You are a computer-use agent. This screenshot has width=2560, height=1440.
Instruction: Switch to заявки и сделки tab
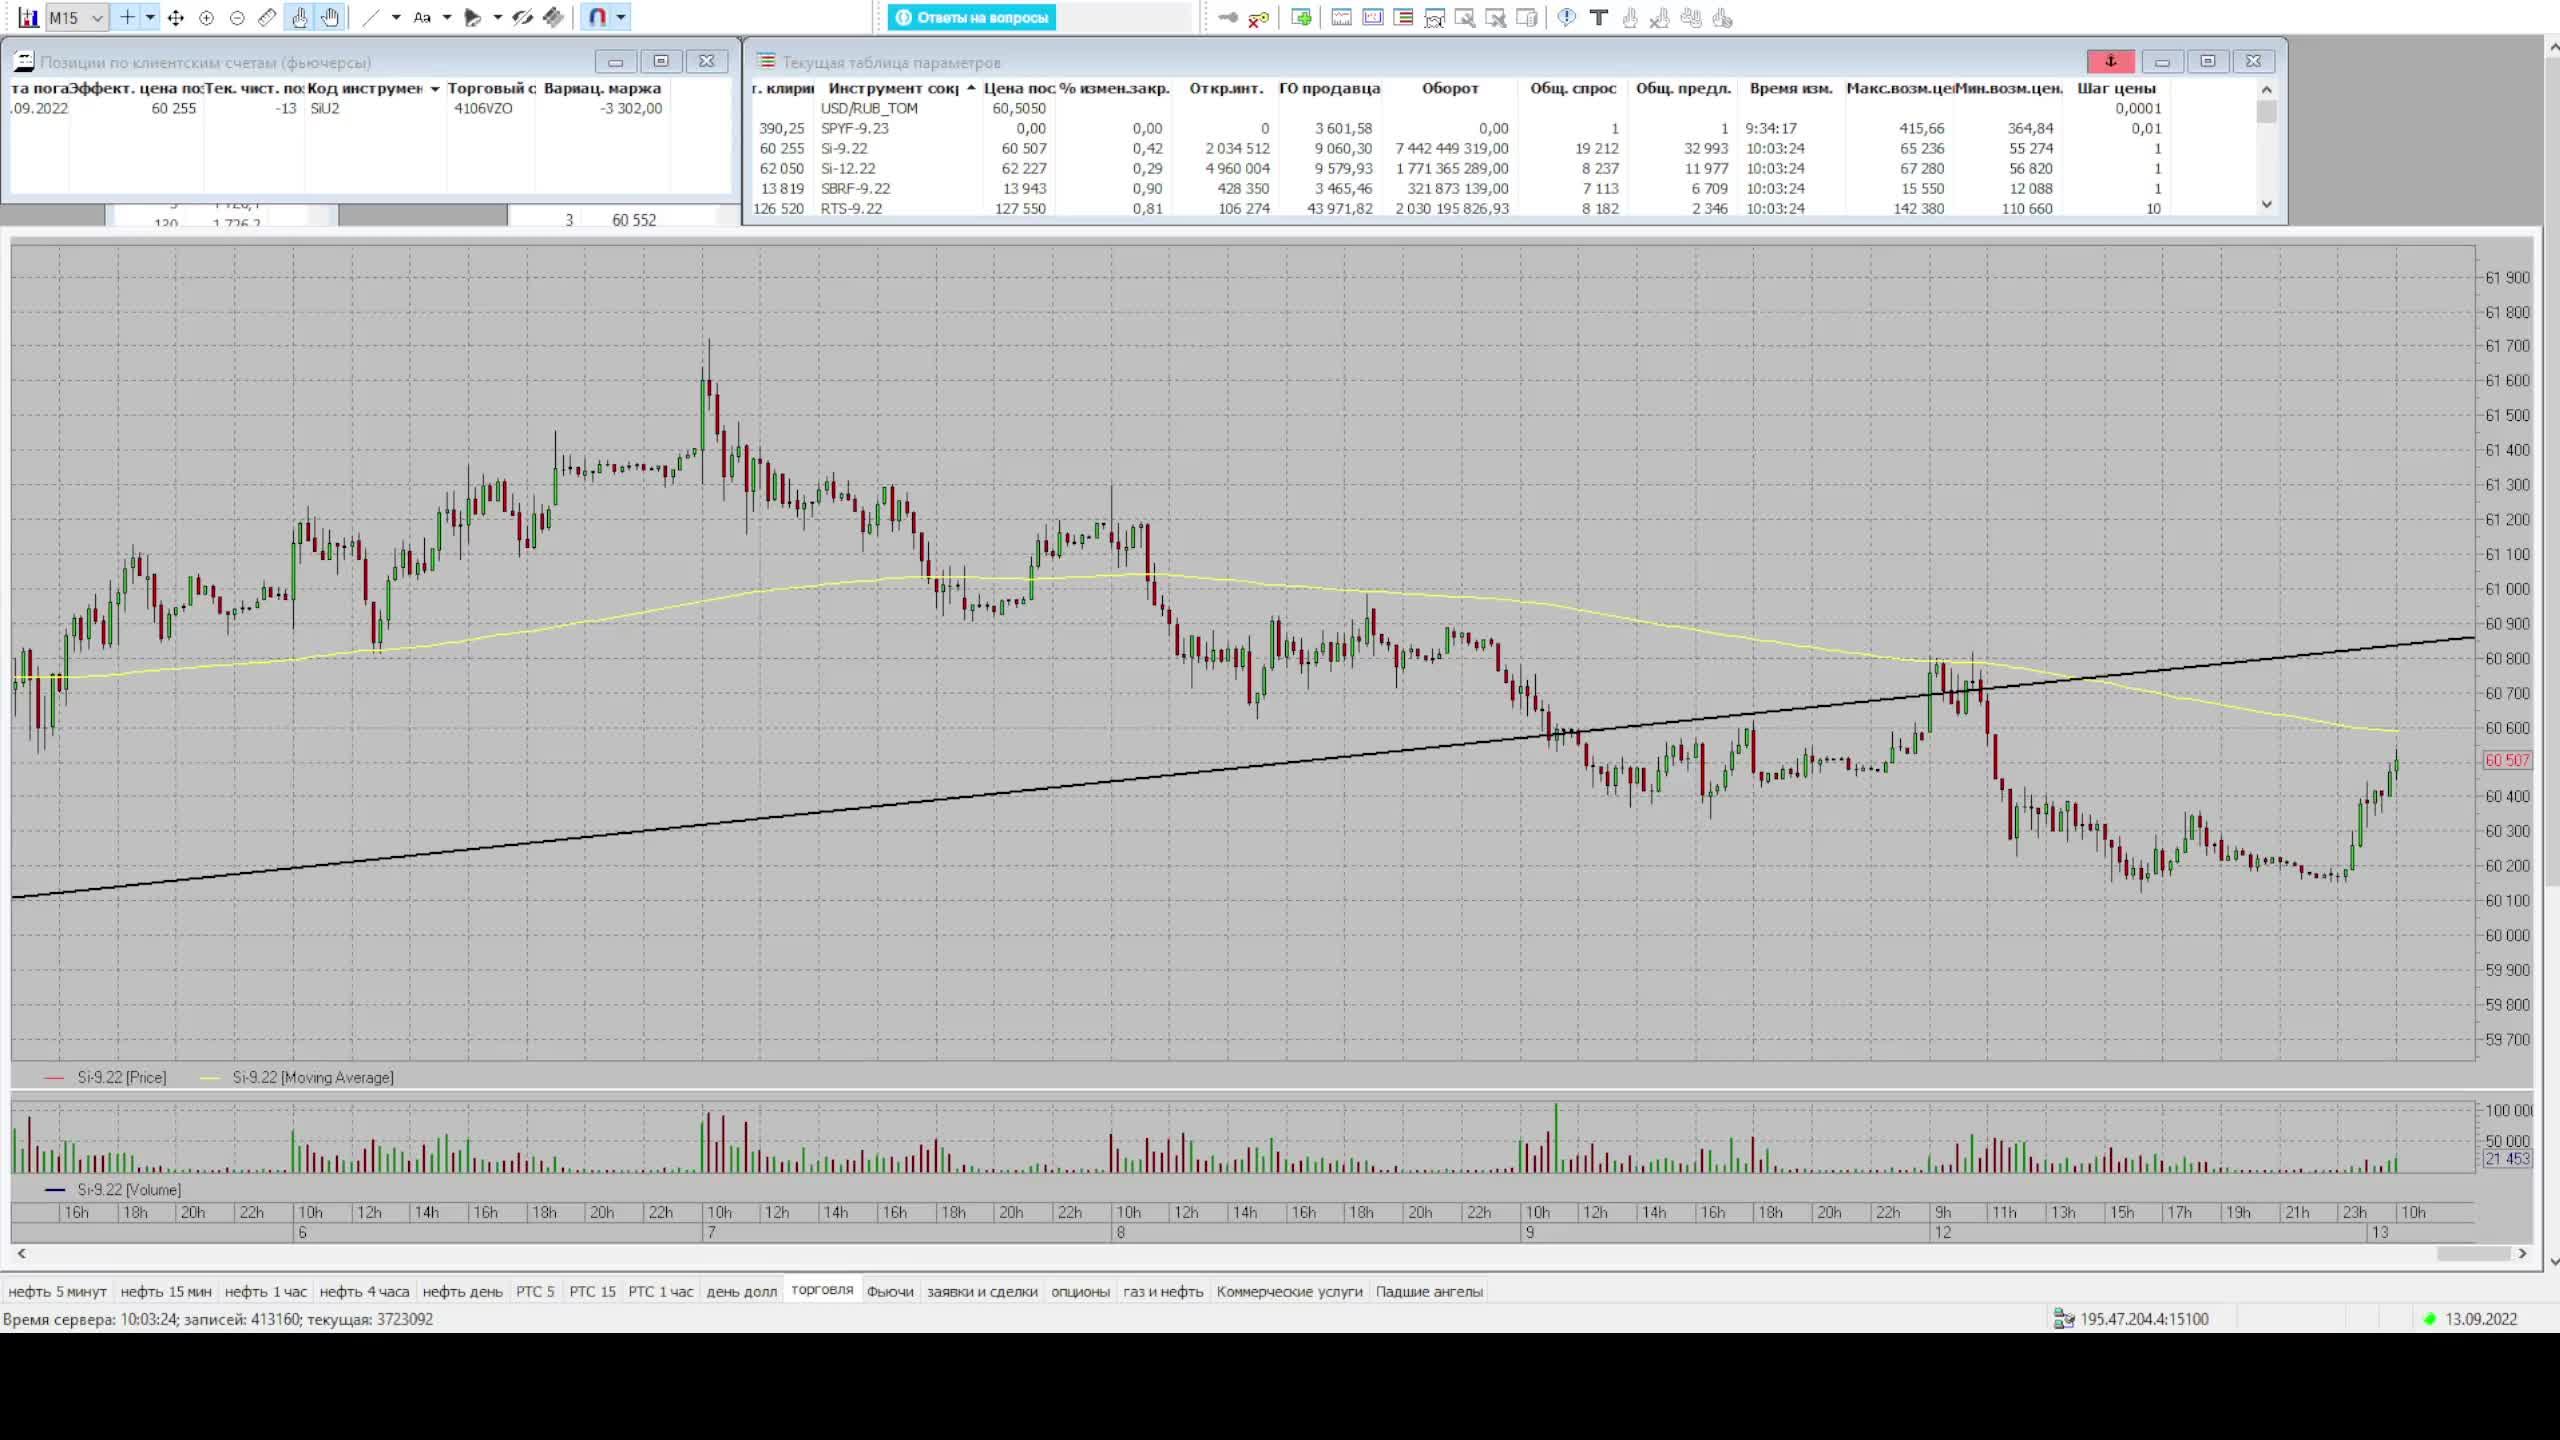tap(982, 1291)
